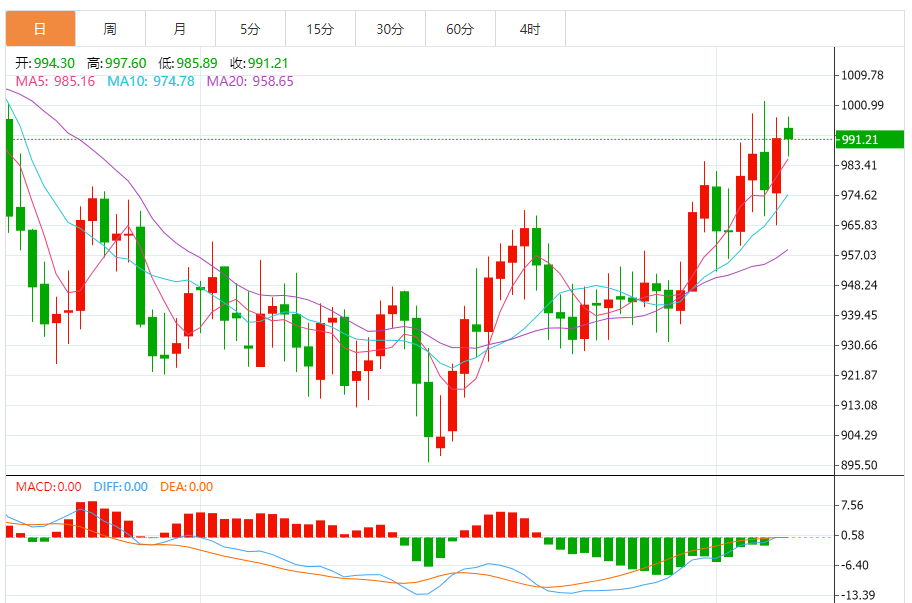Viewport: 912px width, 603px height.
Task: Click the 957.03 price axis label
Action: point(859,255)
